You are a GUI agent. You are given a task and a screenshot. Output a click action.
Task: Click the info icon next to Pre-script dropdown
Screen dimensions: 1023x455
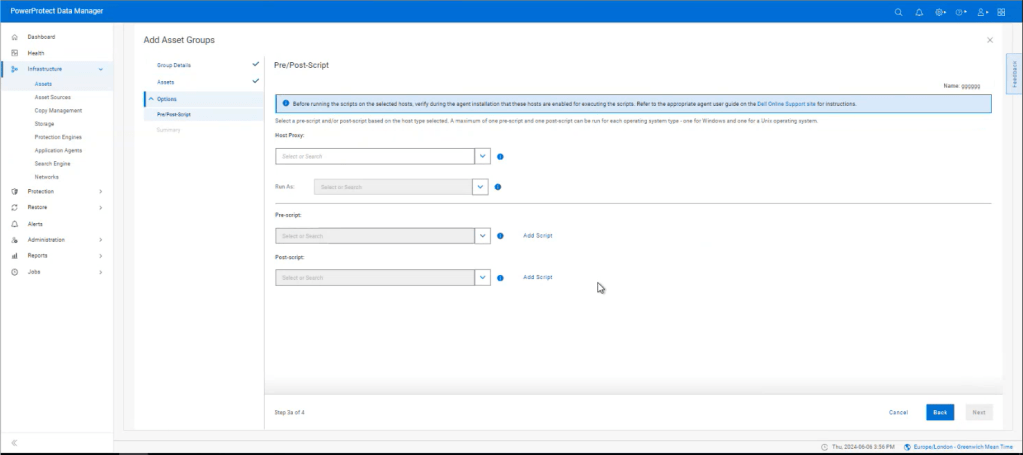coord(500,236)
